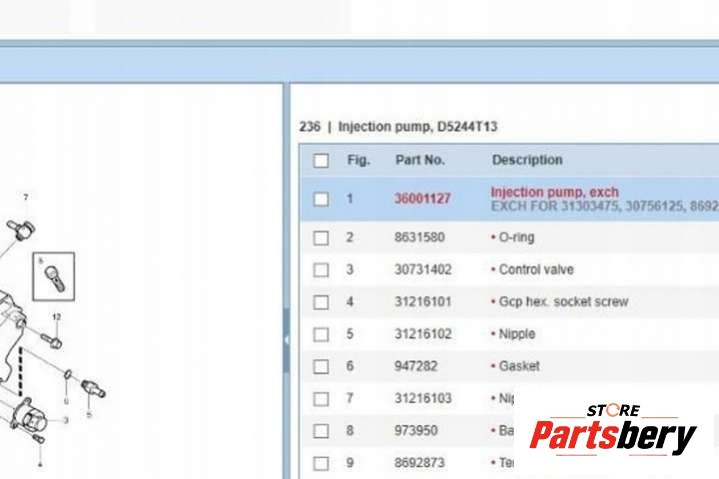Click the Partsbery store logo
This screenshot has height=479, width=719.
[x=612, y=431]
